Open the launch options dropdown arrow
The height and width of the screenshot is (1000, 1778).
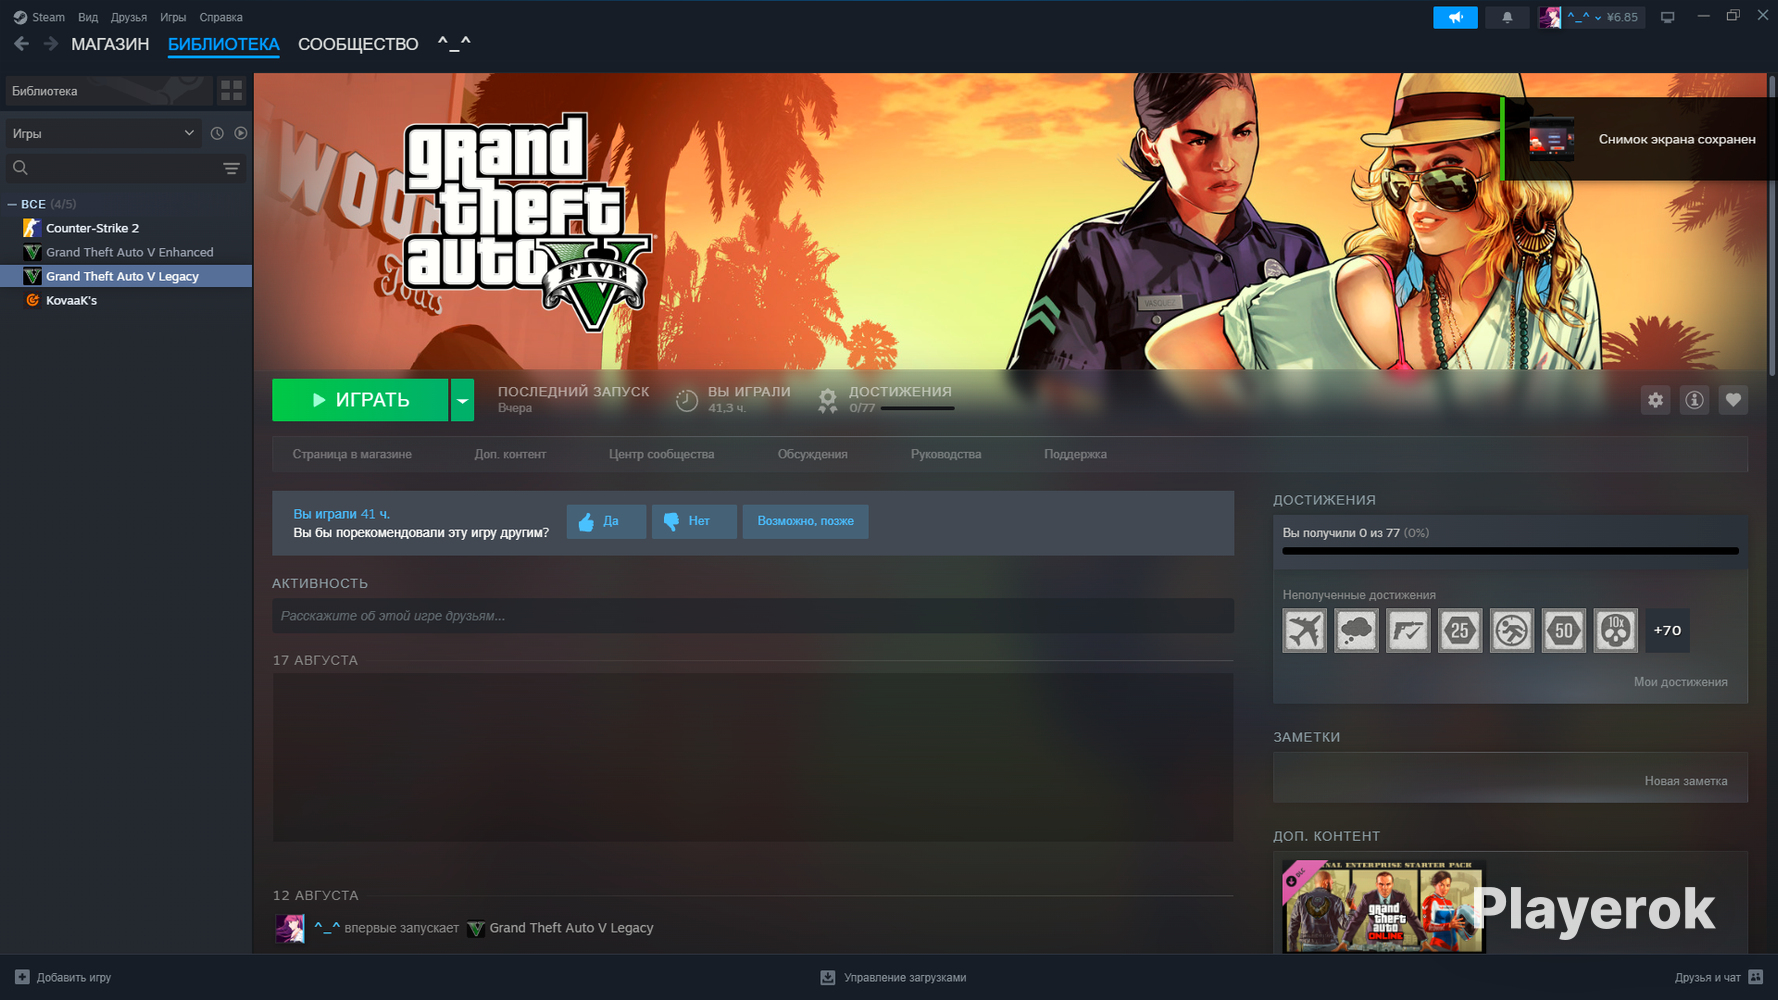pos(462,400)
